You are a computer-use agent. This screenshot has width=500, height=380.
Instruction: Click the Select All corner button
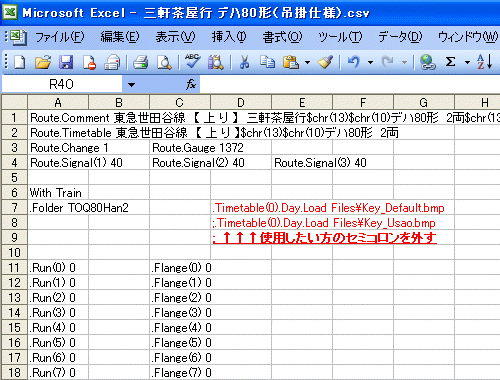pos(14,102)
